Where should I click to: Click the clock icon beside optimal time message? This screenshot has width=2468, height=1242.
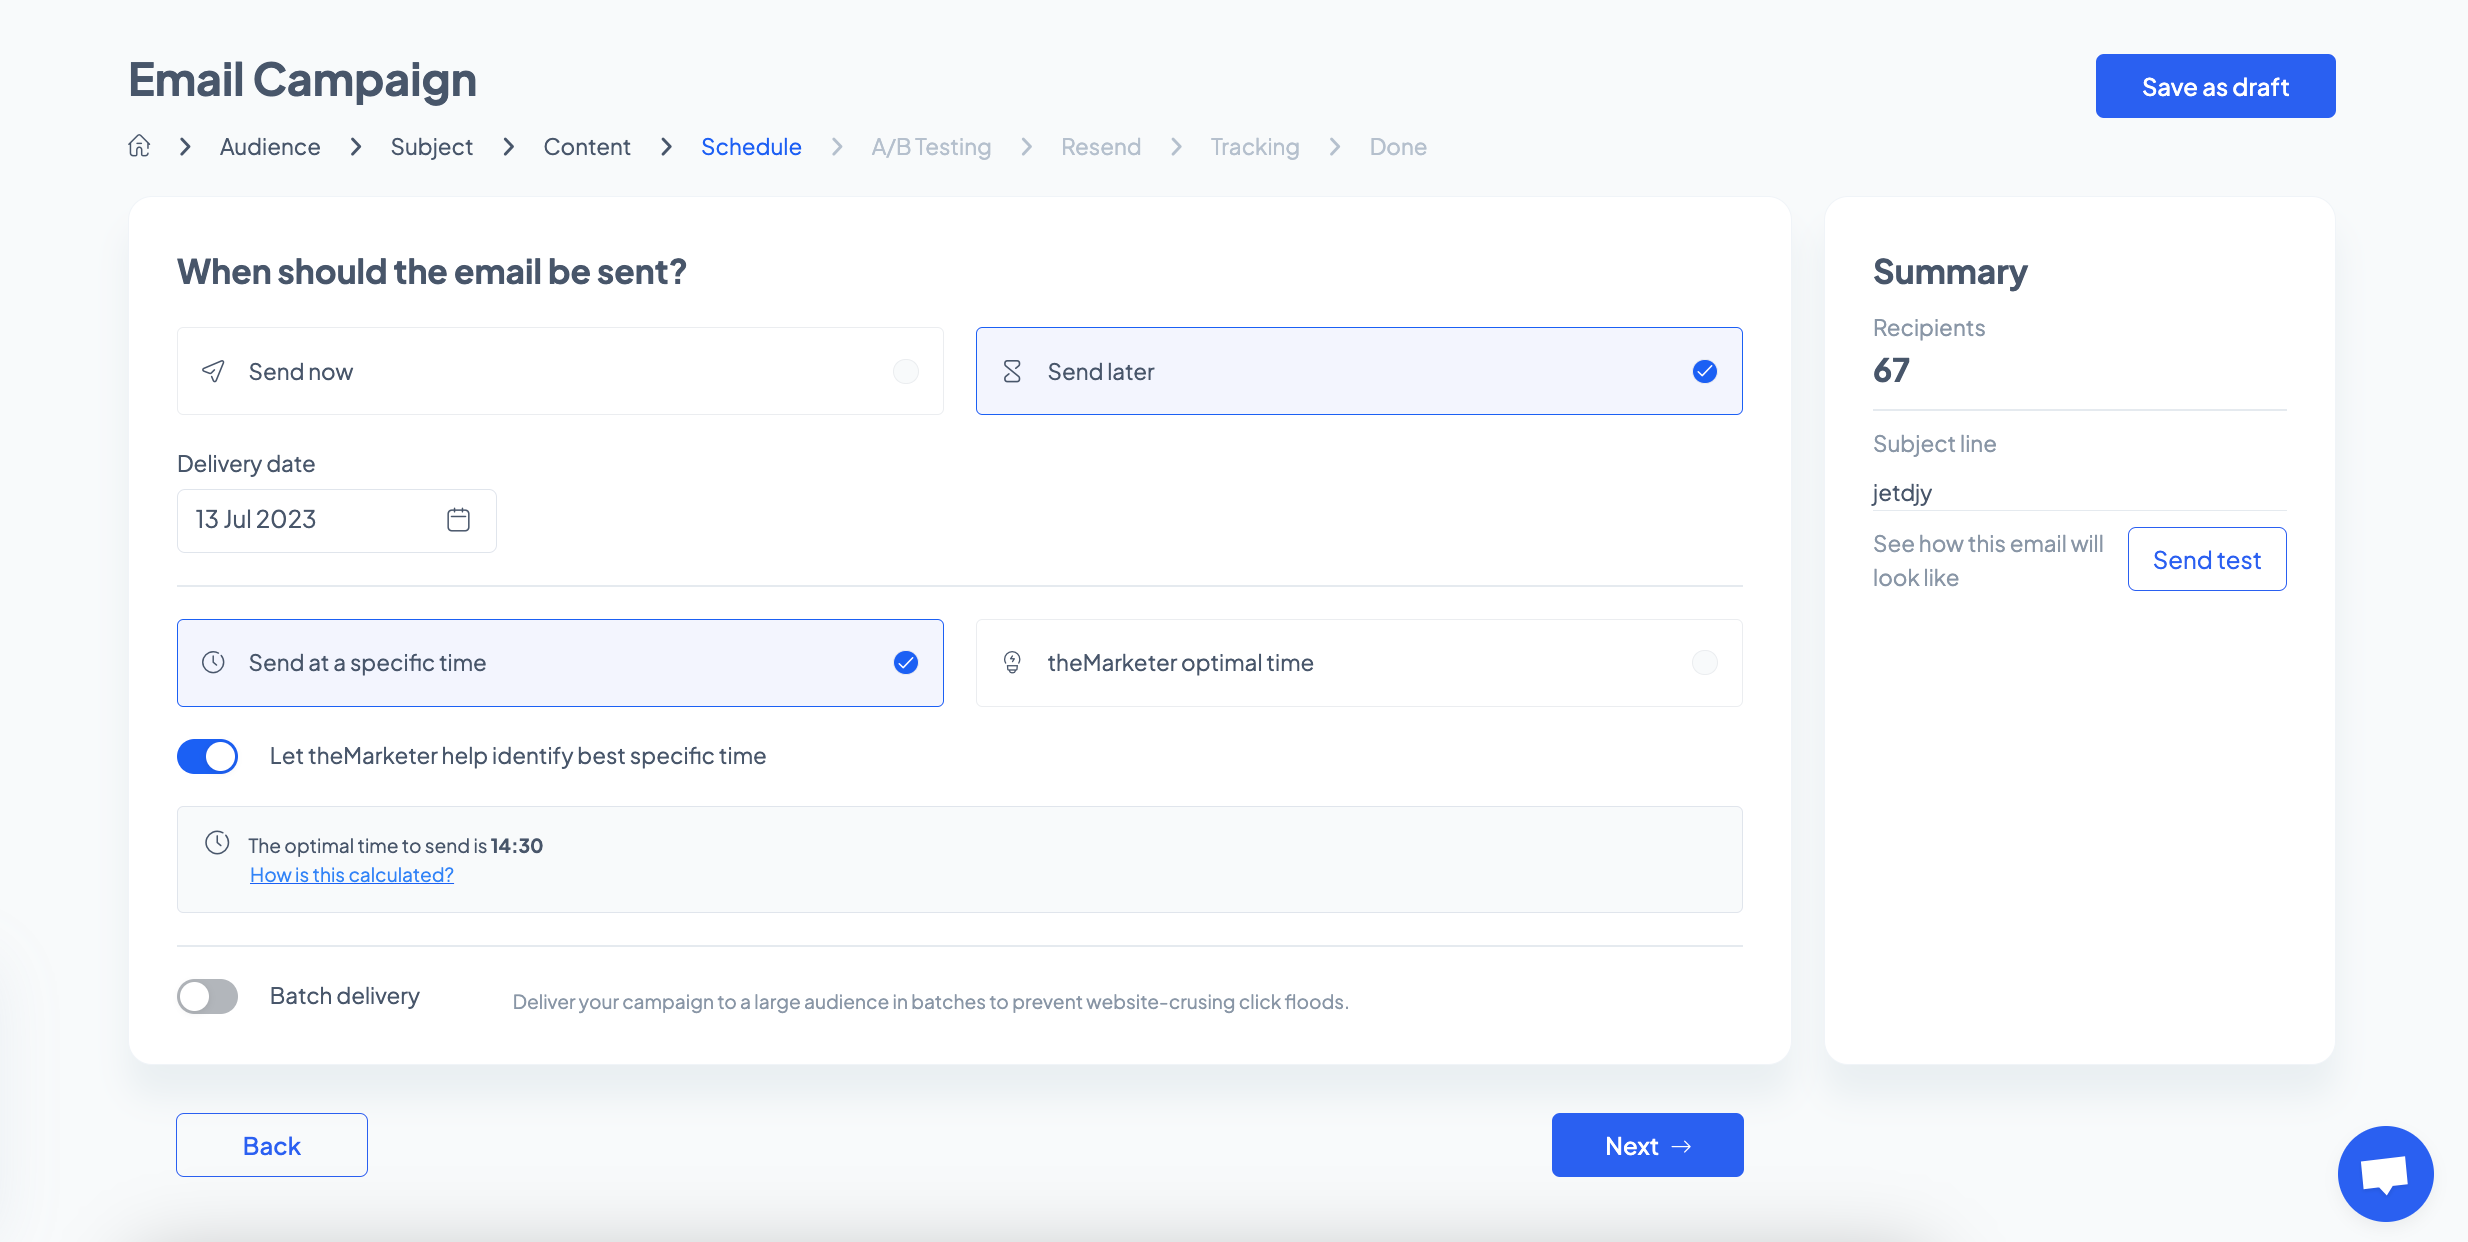[x=217, y=843]
